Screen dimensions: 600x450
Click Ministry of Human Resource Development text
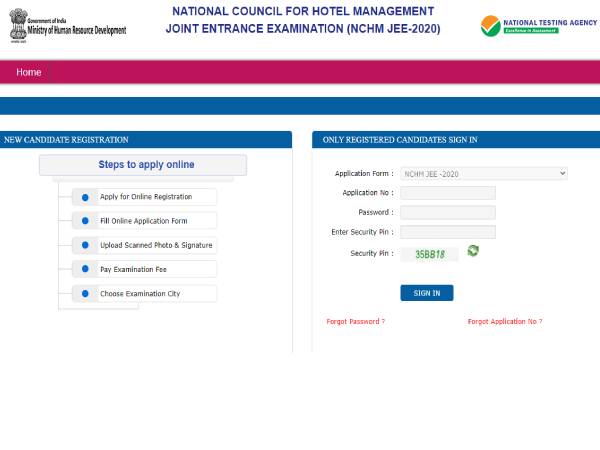click(77, 30)
